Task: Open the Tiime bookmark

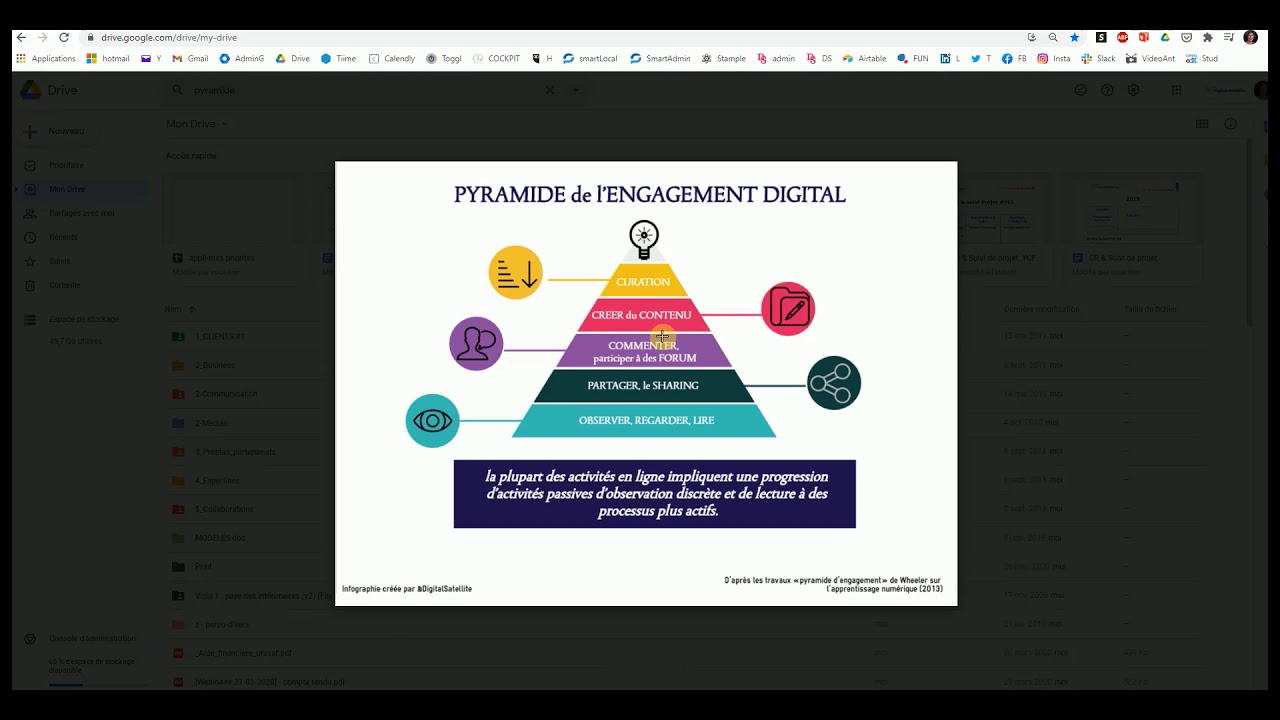Action: point(338,59)
